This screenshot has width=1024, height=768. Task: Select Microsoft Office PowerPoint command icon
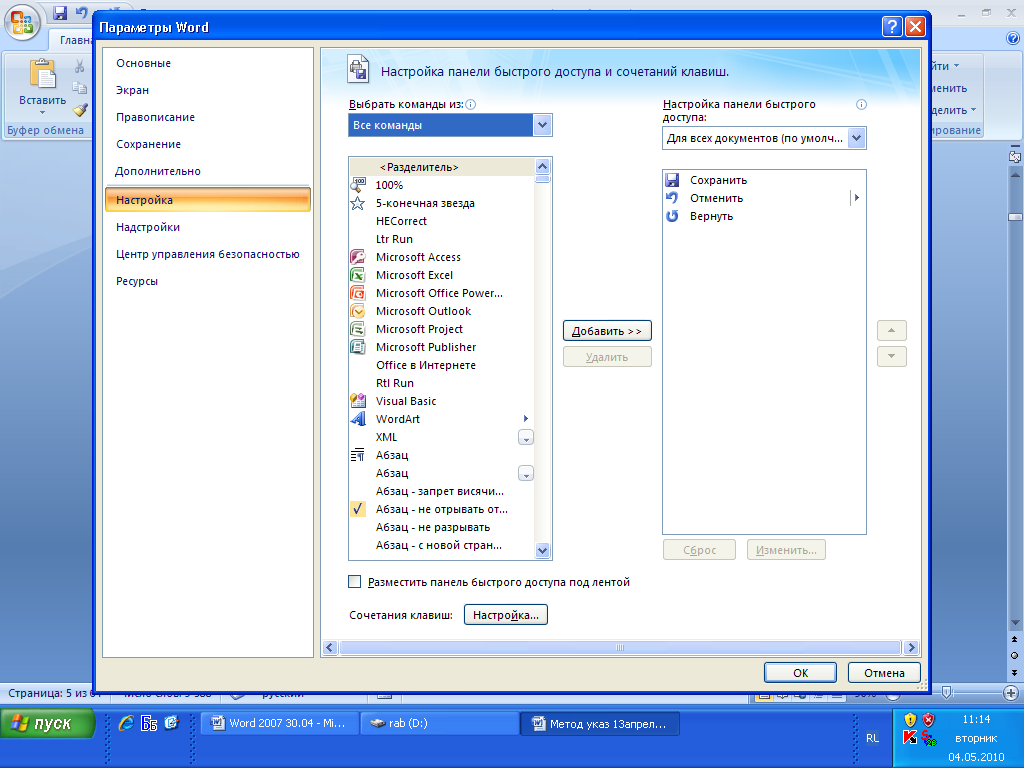tap(358, 293)
